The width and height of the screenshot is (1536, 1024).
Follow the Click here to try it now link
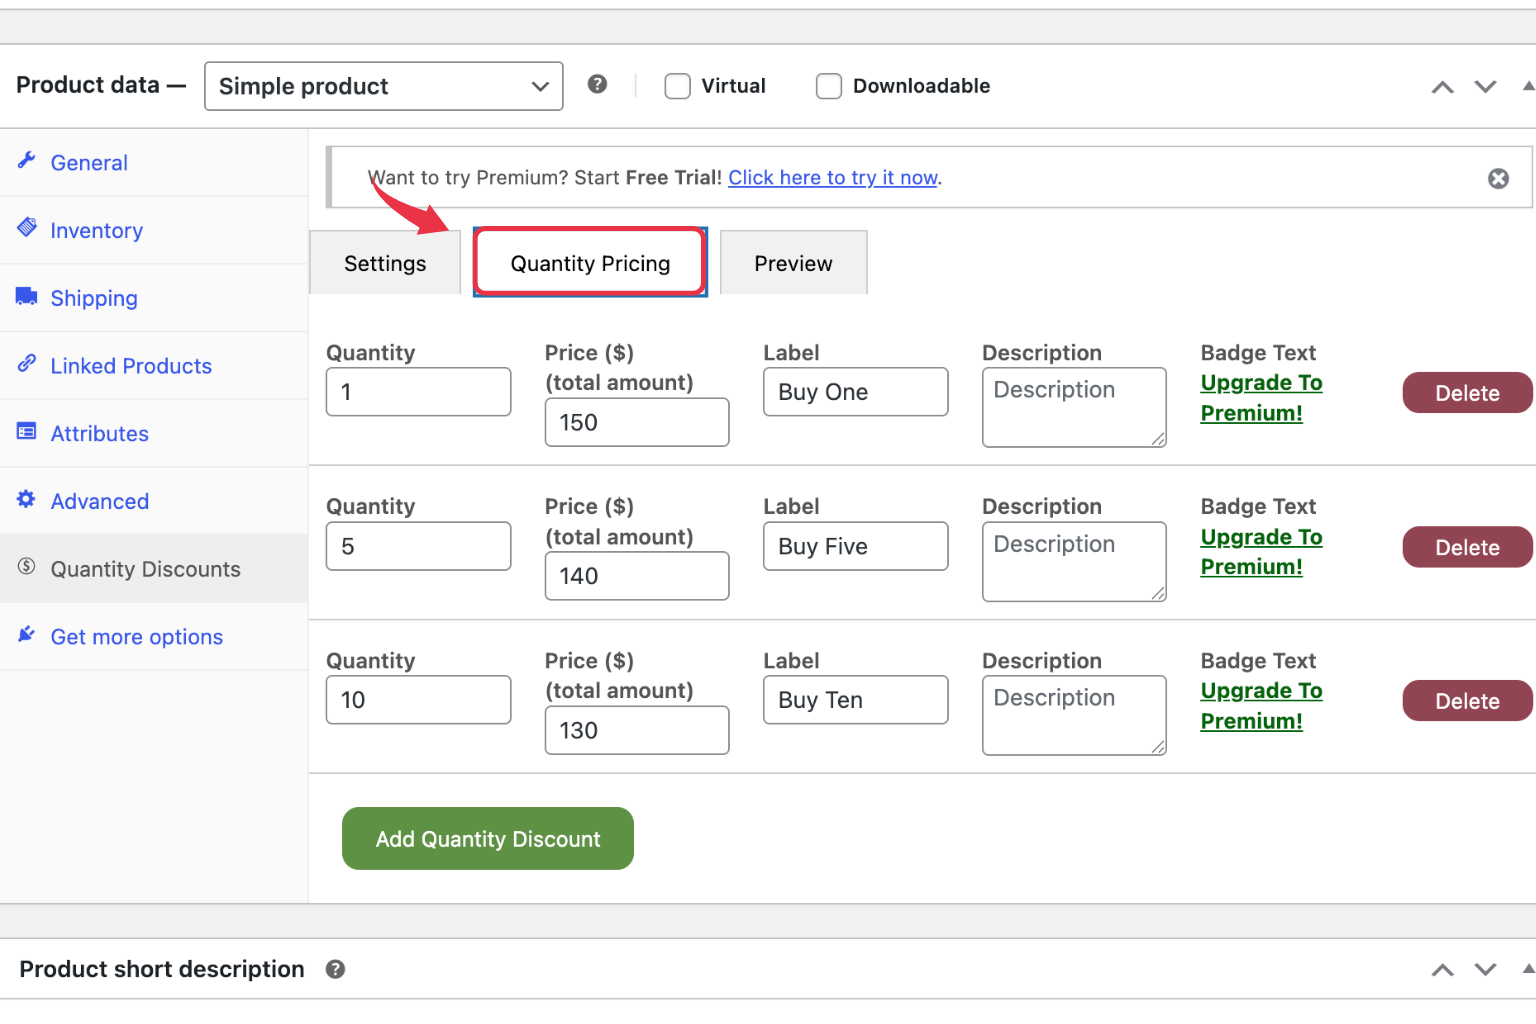[x=832, y=178]
